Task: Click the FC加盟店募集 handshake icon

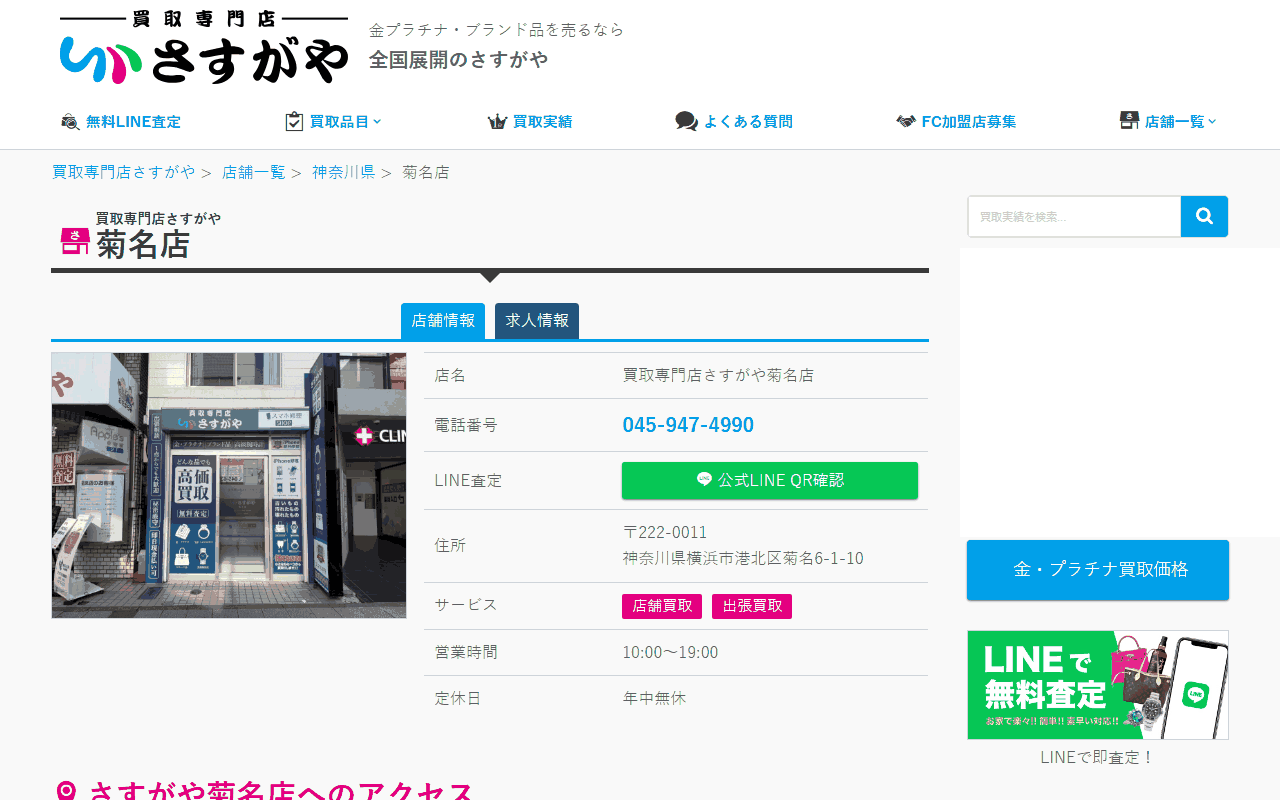Action: click(x=906, y=122)
